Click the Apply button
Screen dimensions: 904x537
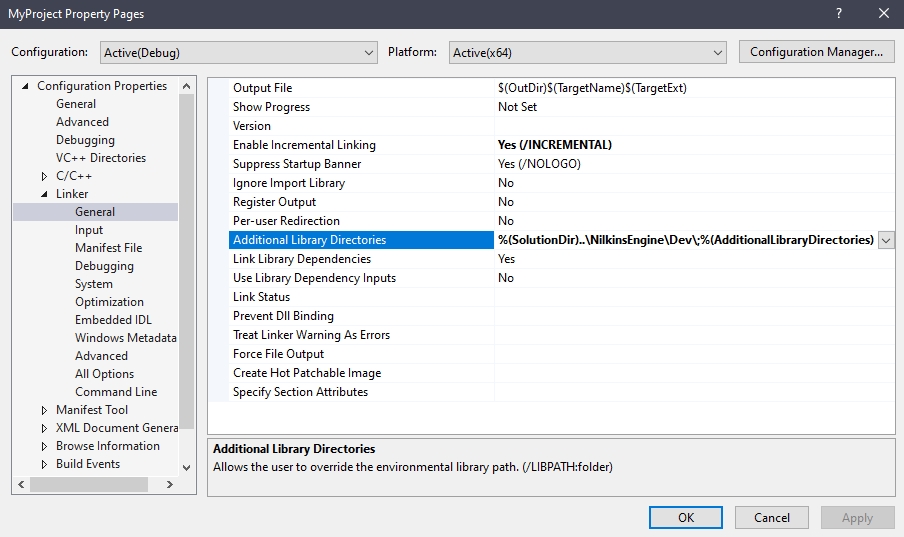click(857, 517)
